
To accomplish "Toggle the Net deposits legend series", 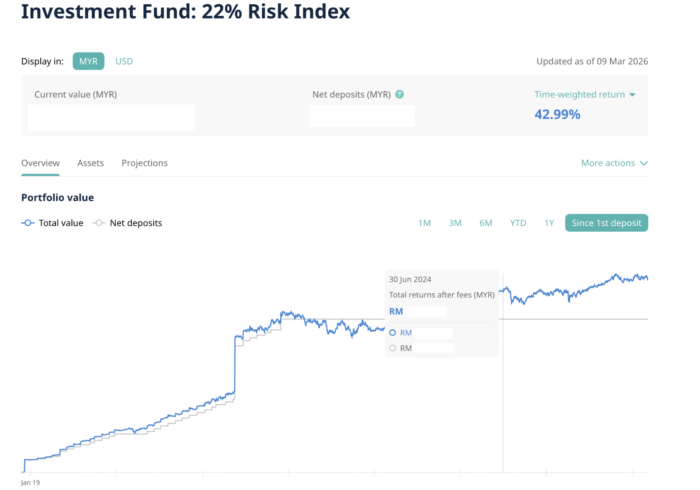I will pos(128,223).
